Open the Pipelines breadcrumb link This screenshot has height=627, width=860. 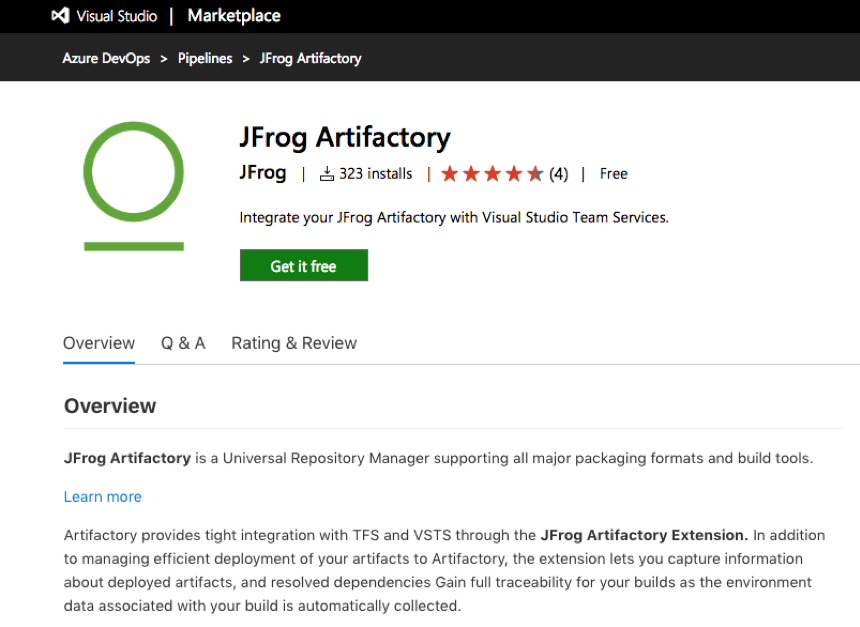205,58
